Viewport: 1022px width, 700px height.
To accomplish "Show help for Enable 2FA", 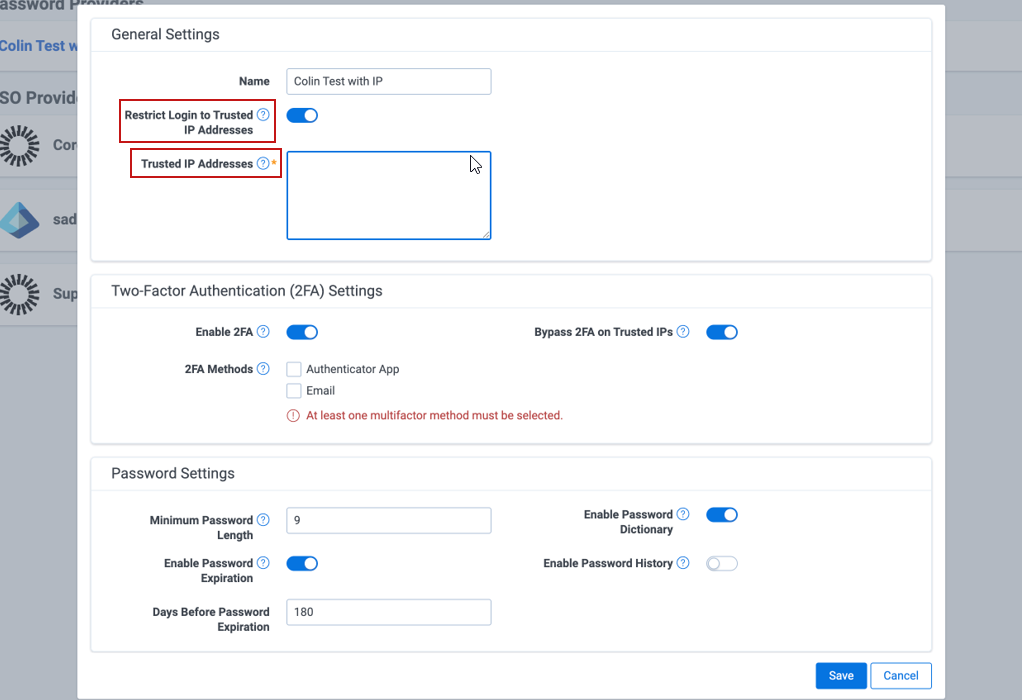I will (x=263, y=332).
